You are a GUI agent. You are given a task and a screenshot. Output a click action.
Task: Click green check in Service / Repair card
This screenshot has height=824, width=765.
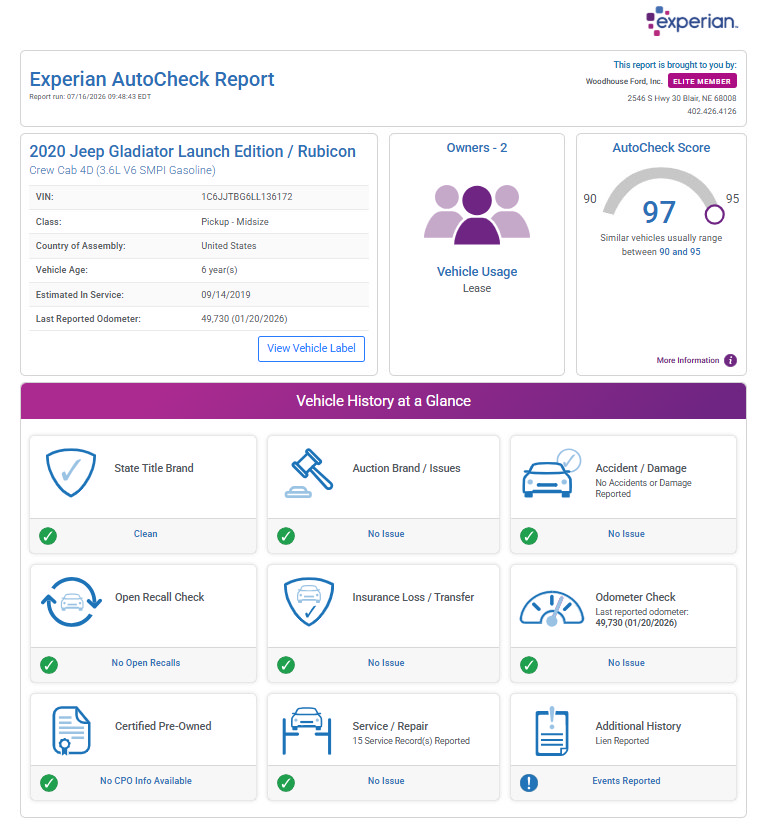click(286, 783)
